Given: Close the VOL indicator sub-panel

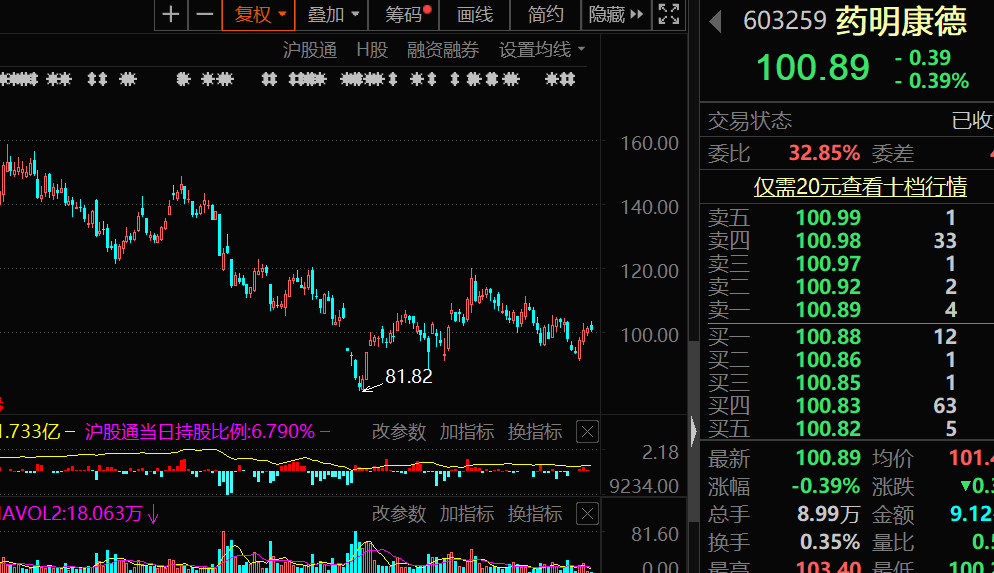Looking at the screenshot, I should click(587, 514).
